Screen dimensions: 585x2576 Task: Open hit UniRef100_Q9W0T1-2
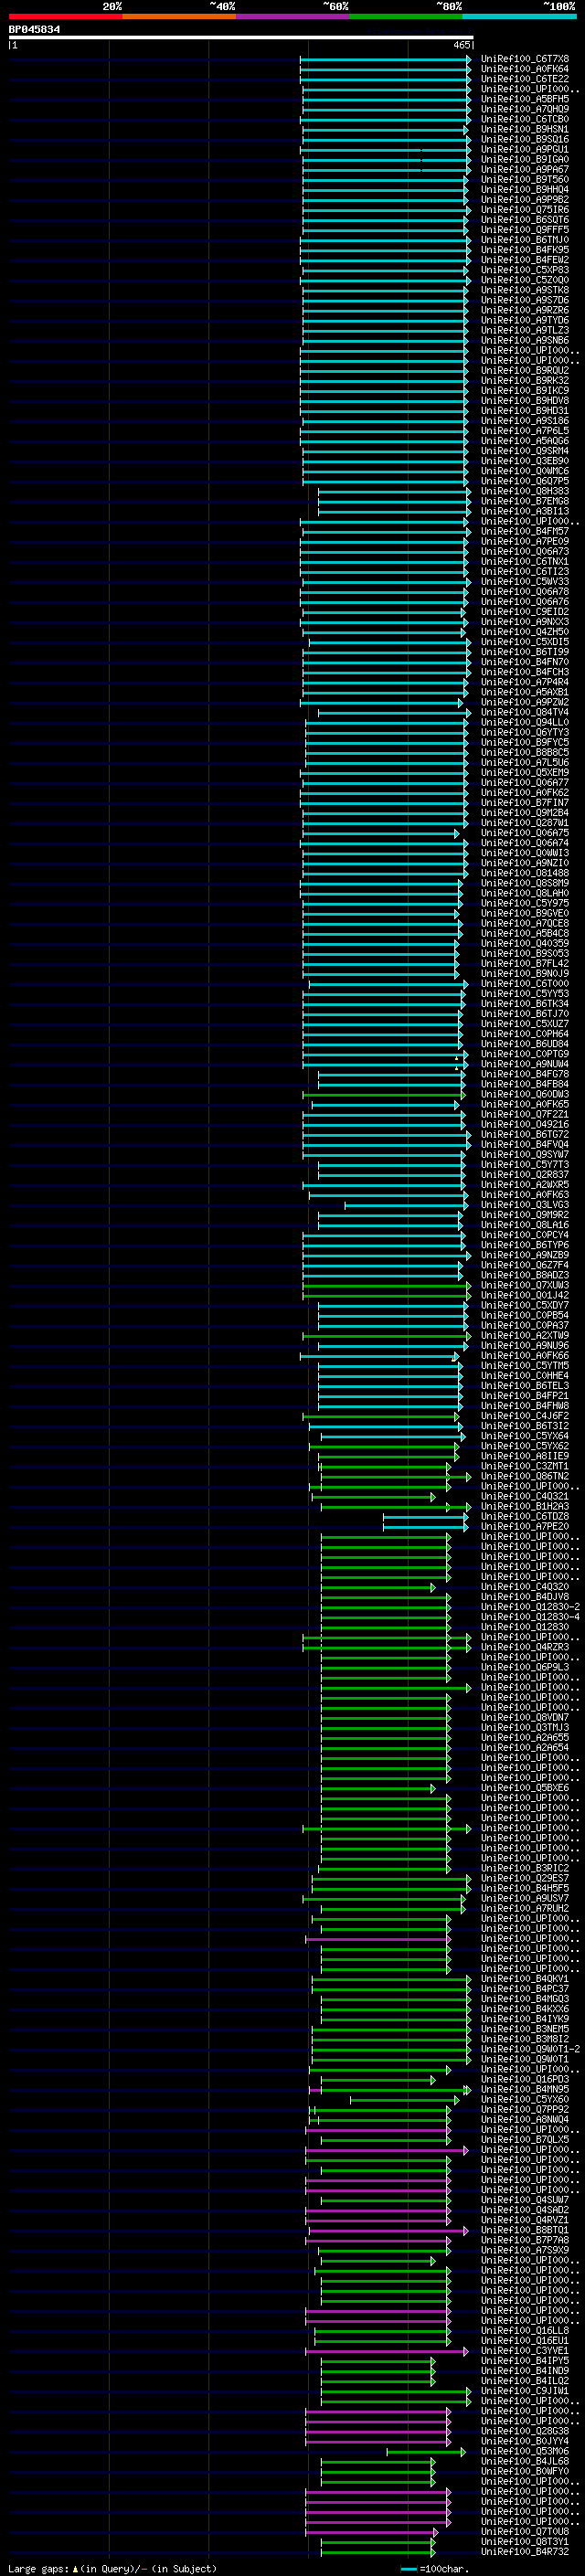pyautogui.click(x=530, y=2049)
